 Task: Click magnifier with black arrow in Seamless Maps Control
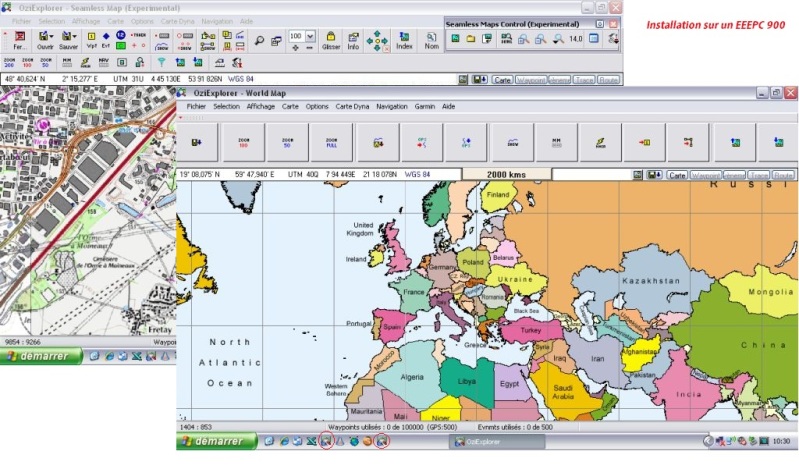pos(558,39)
